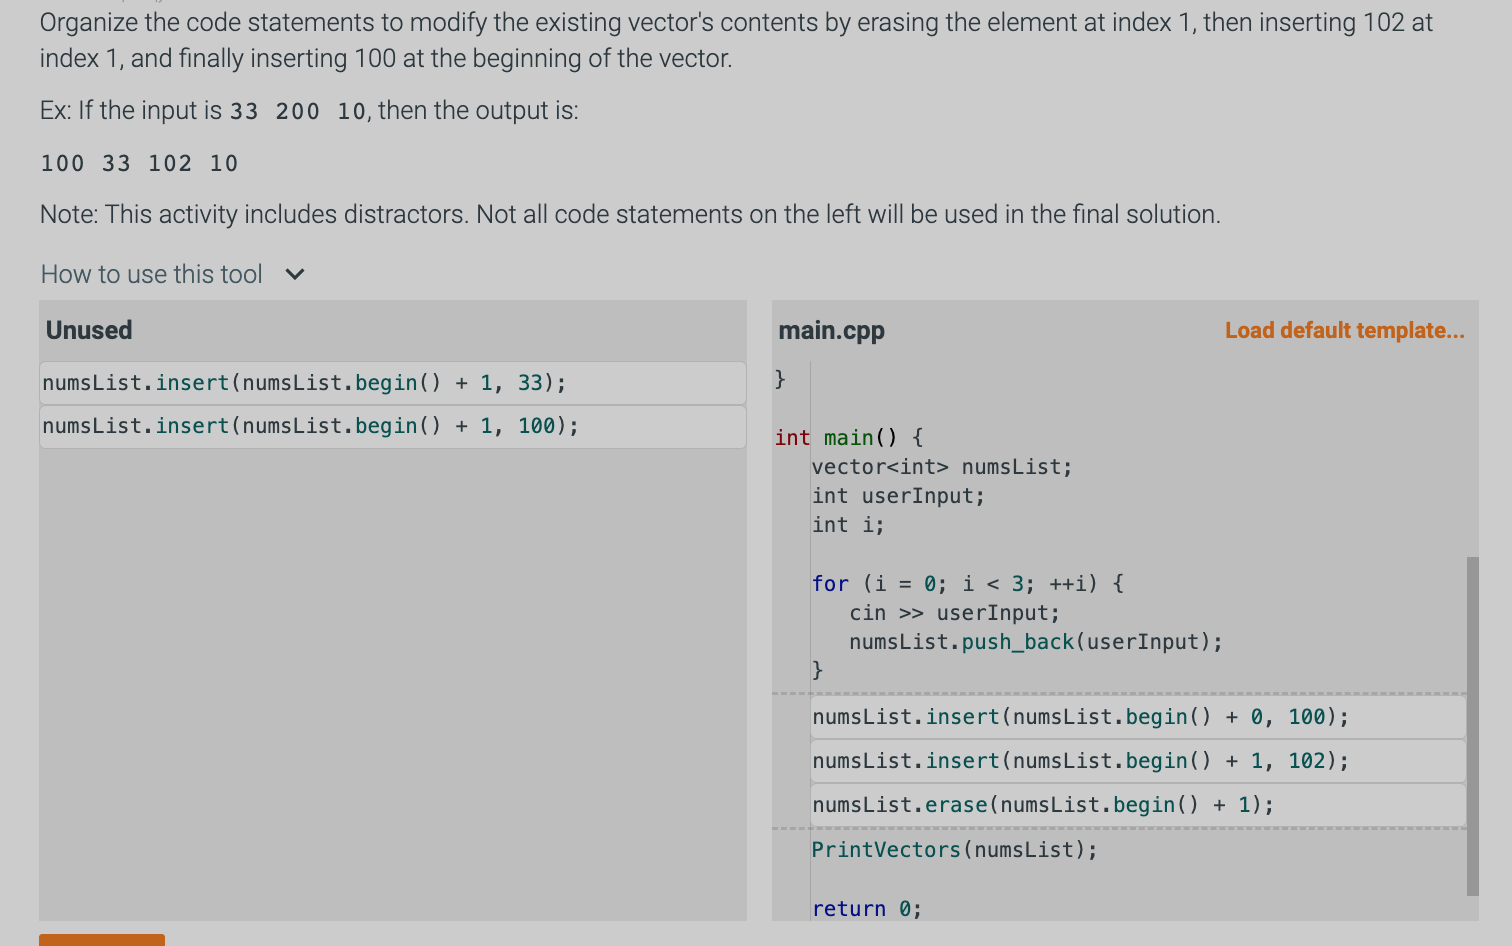
Task: Click the chevron next to How to use this tool
Action: click(x=295, y=274)
